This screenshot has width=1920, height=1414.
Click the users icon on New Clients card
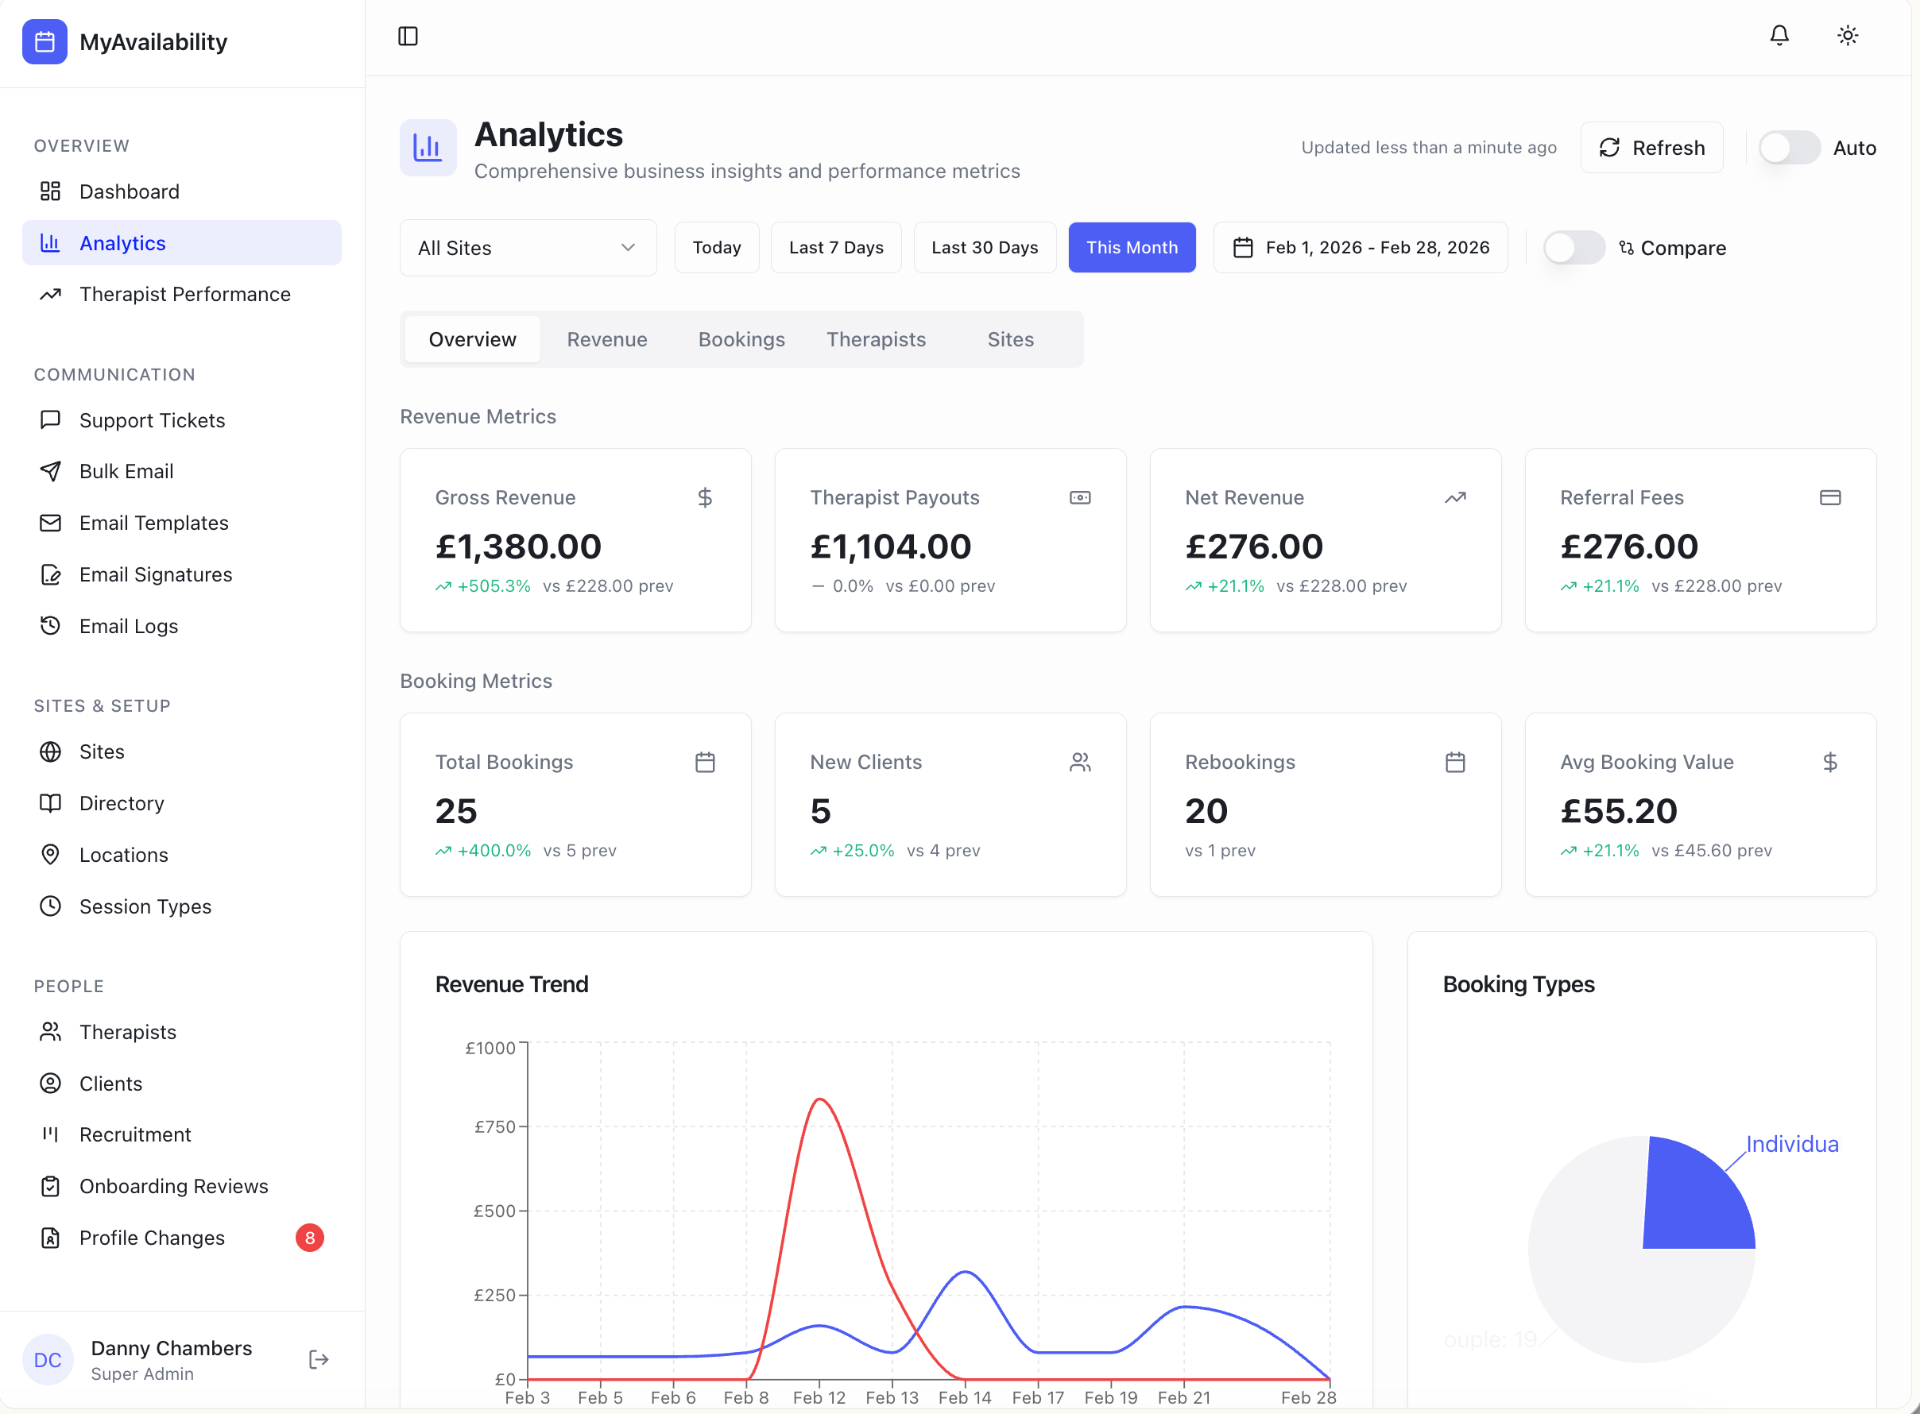click(1080, 762)
